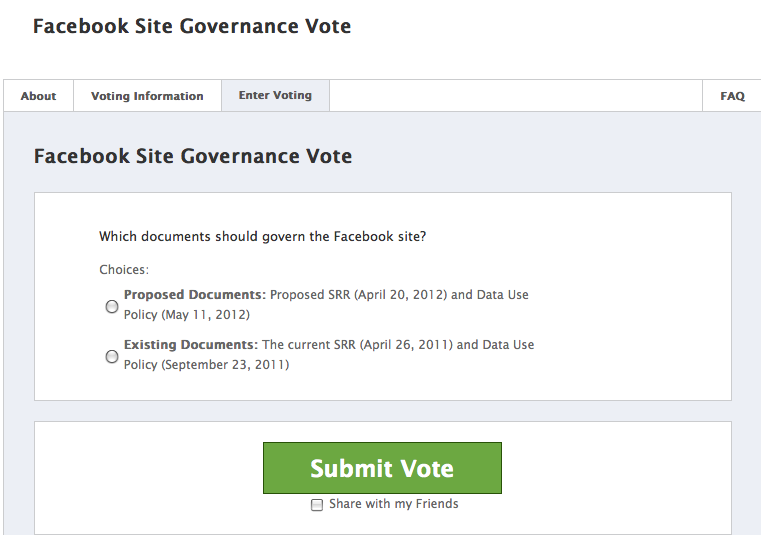Click the 'Share with my Friends' label text
The width and height of the screenshot is (761, 535).
pos(394,504)
